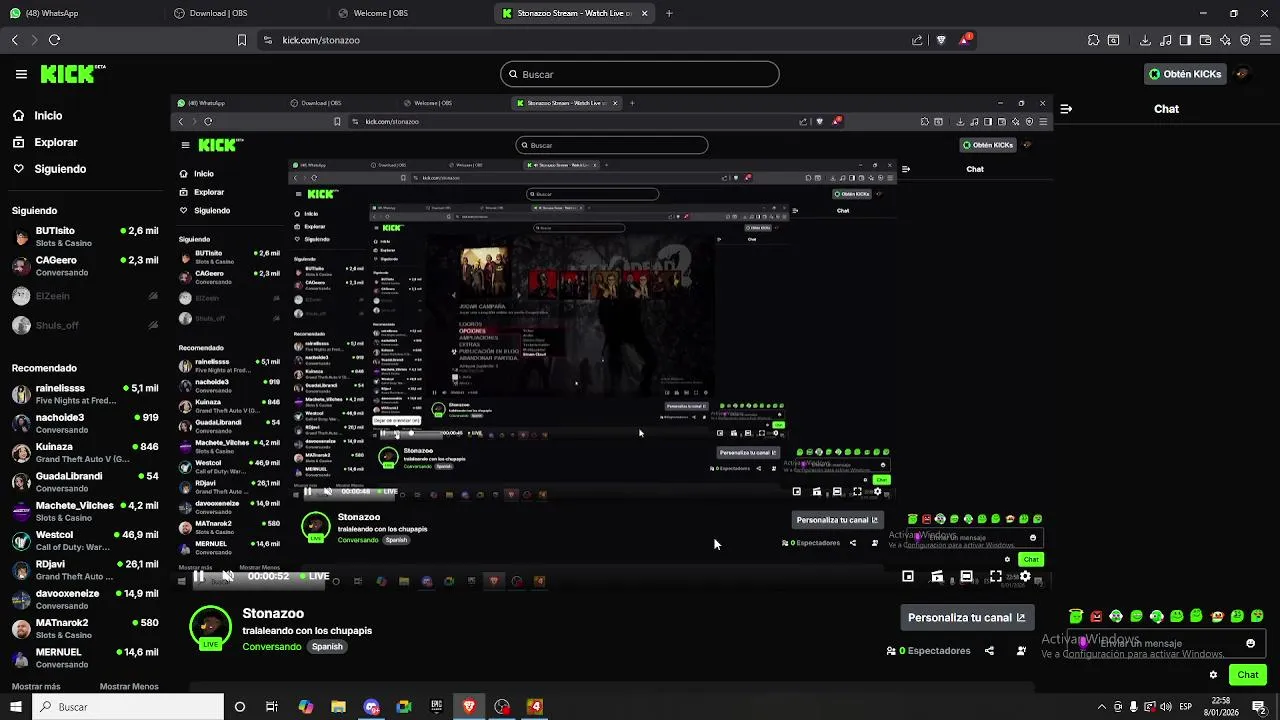Click Stonazoo channel avatar
The width and height of the screenshot is (1280, 720).
[210, 626]
